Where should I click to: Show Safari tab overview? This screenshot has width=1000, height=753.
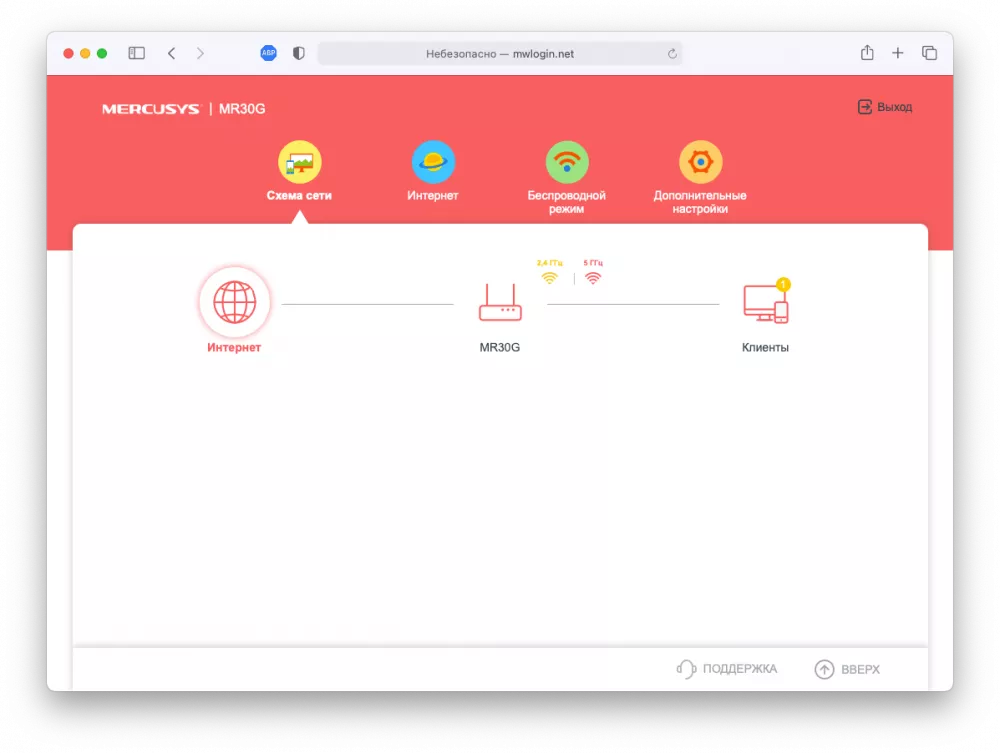tap(929, 53)
